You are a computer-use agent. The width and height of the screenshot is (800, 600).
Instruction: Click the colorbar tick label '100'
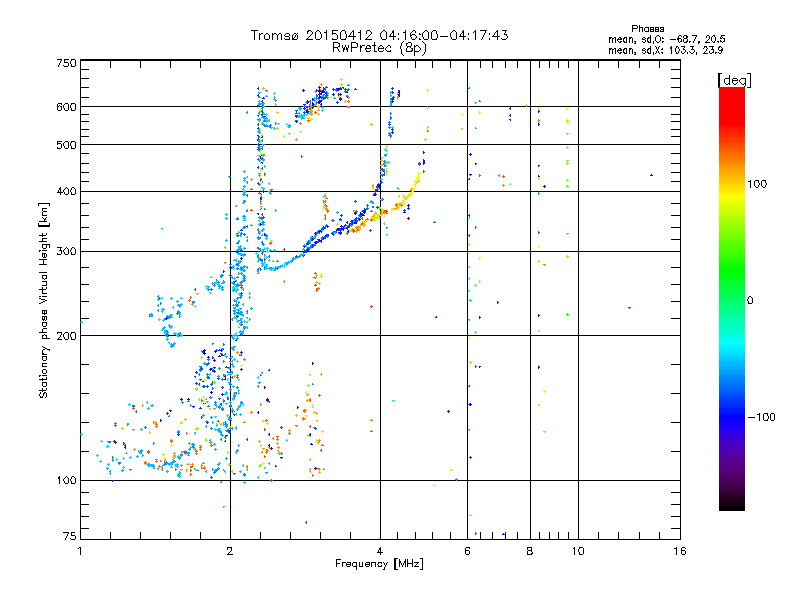[x=757, y=184]
